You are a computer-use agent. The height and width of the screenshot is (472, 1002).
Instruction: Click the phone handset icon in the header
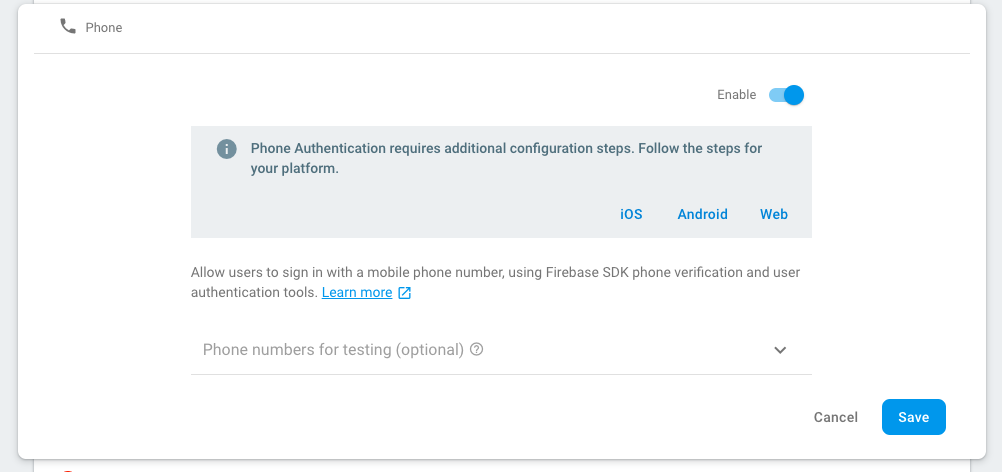[68, 27]
